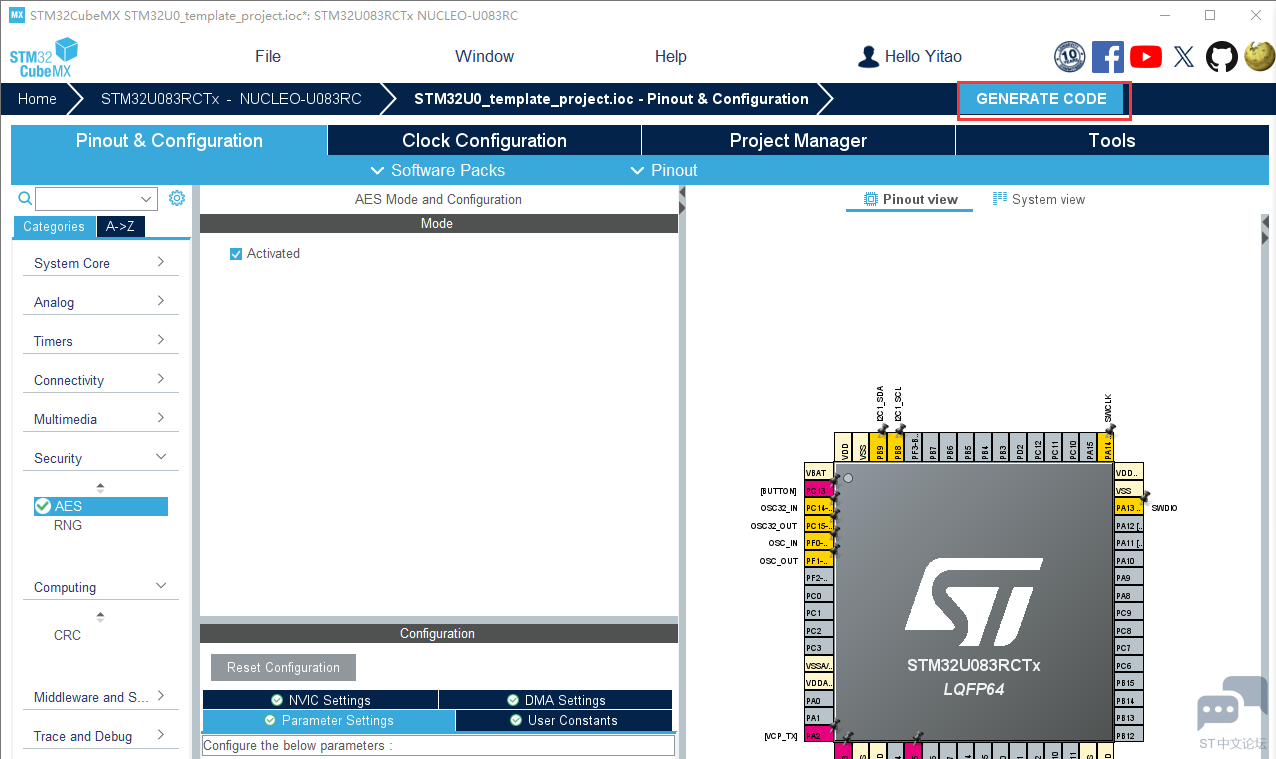This screenshot has width=1276, height=759.
Task: Expand the Trace and Debug category
Action: coord(100,736)
